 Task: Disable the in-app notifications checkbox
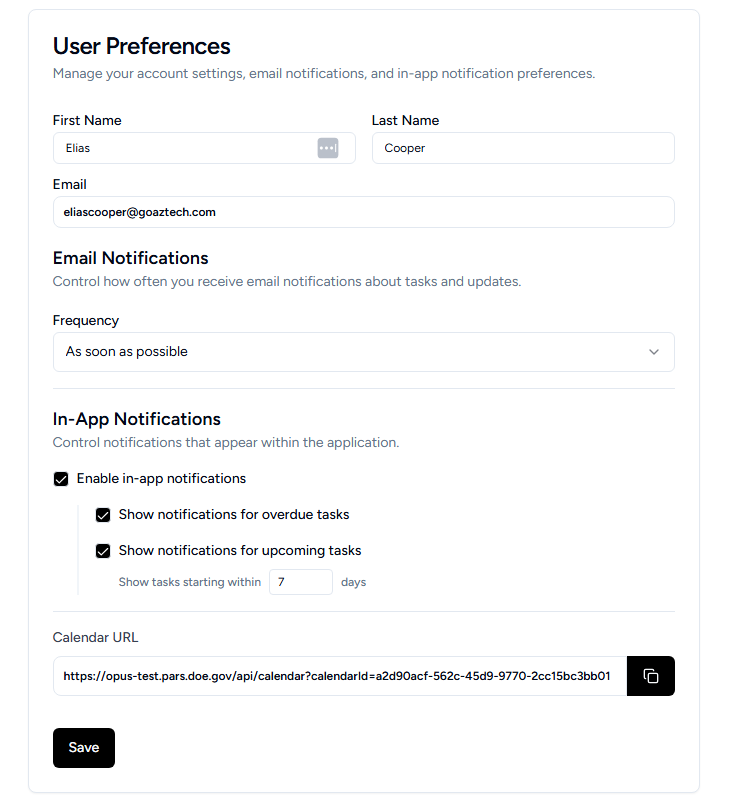click(x=61, y=479)
